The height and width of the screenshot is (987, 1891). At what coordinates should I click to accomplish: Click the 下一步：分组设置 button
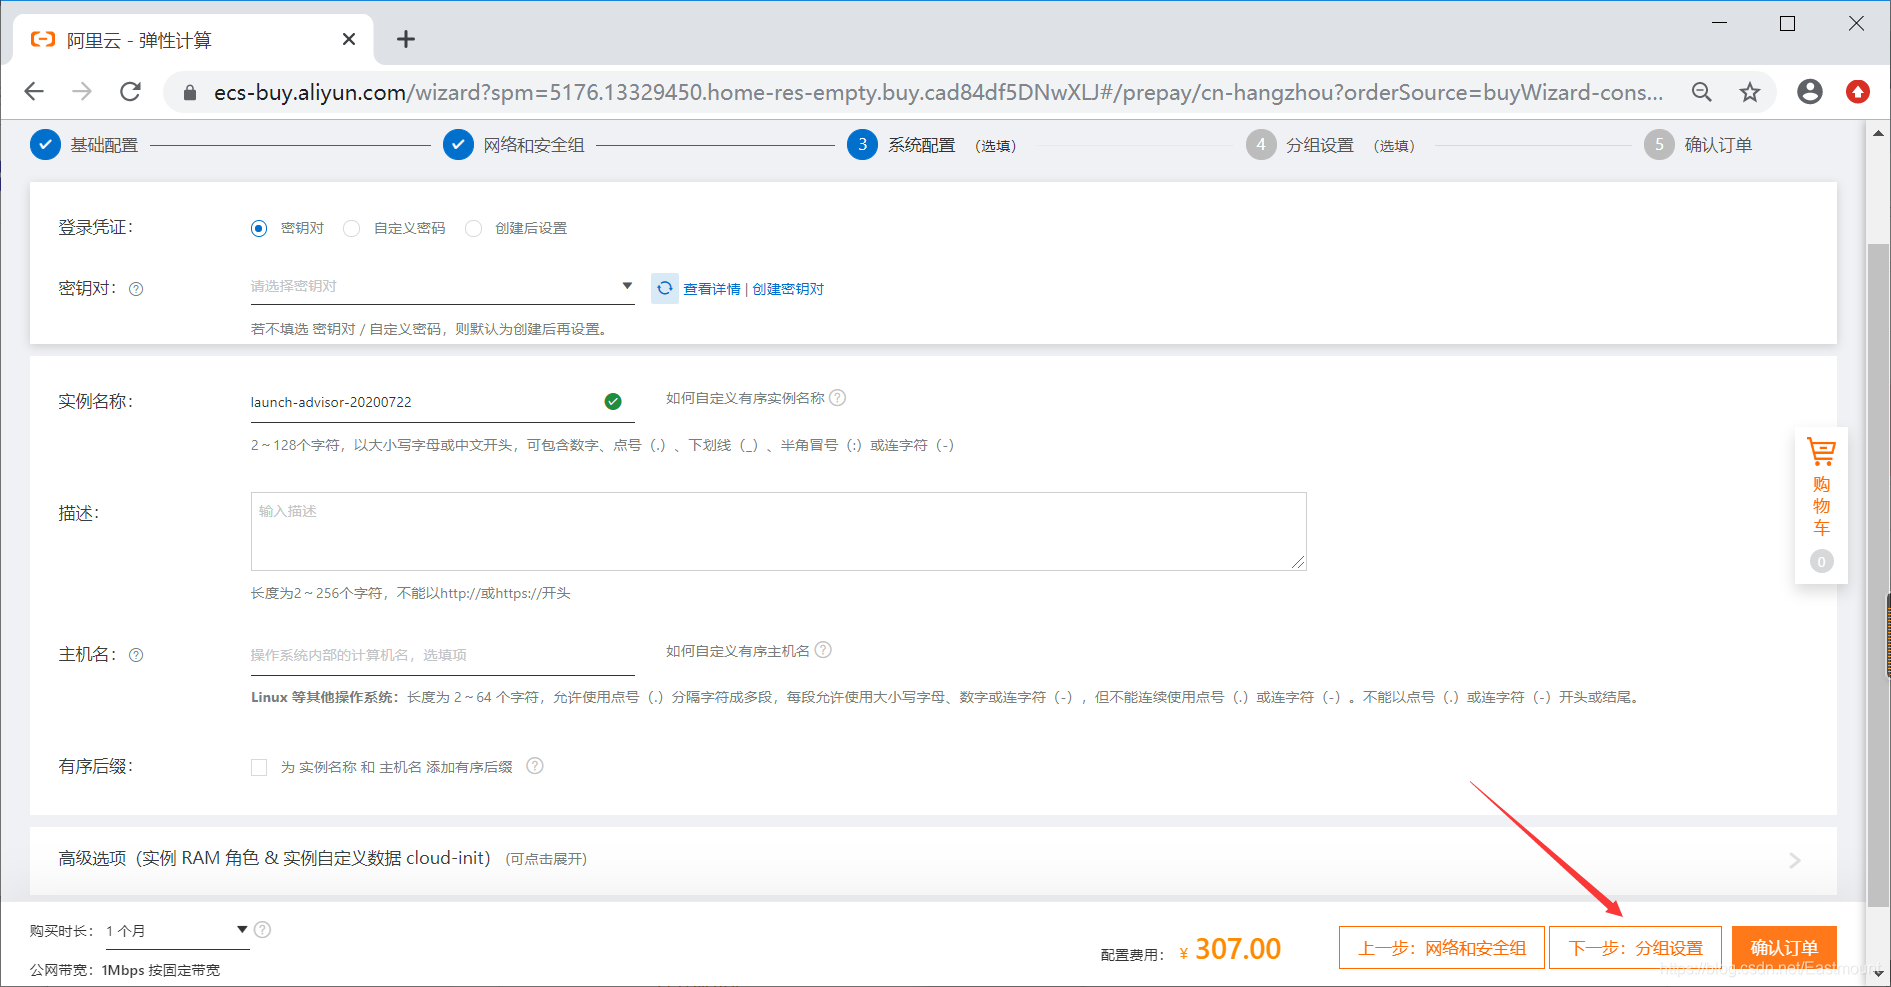point(1635,947)
